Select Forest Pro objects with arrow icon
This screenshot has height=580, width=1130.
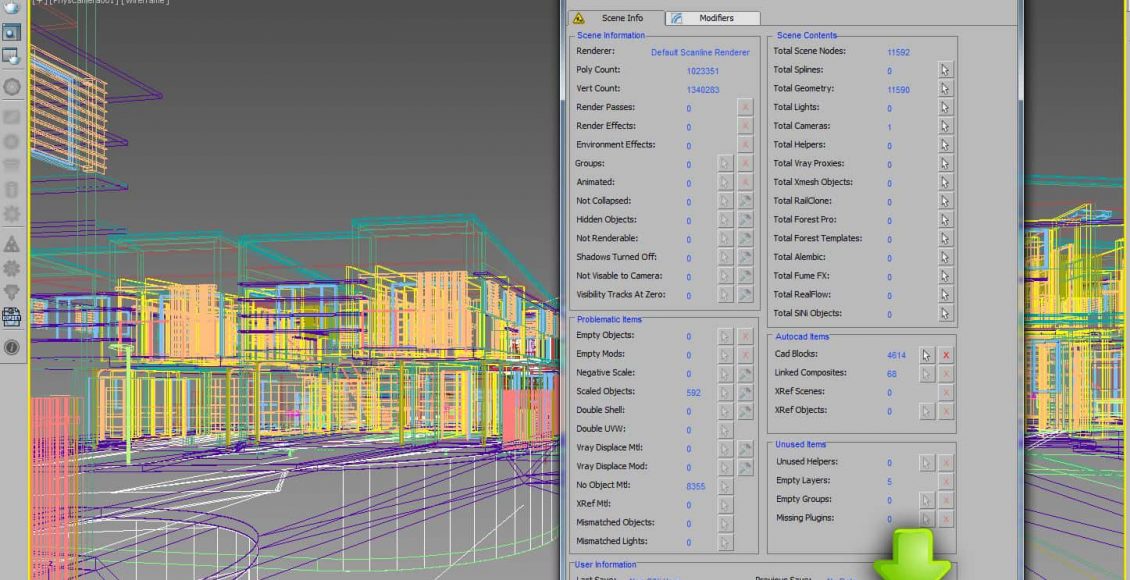tap(945, 220)
